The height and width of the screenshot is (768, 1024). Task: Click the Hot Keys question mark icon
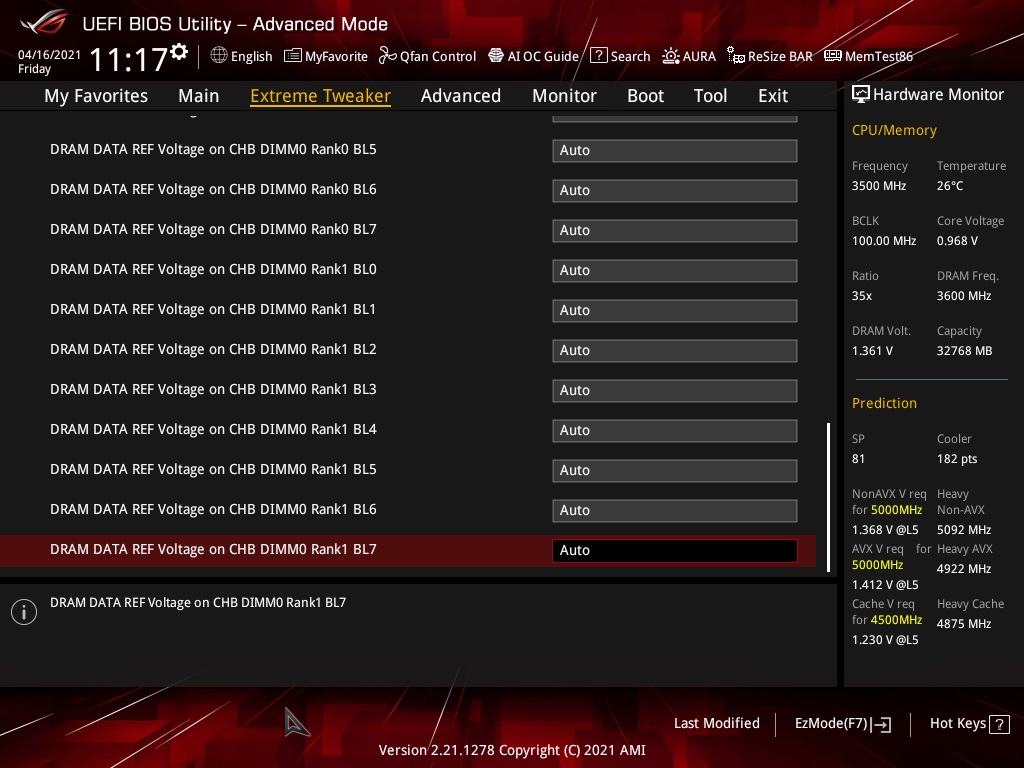(999, 724)
